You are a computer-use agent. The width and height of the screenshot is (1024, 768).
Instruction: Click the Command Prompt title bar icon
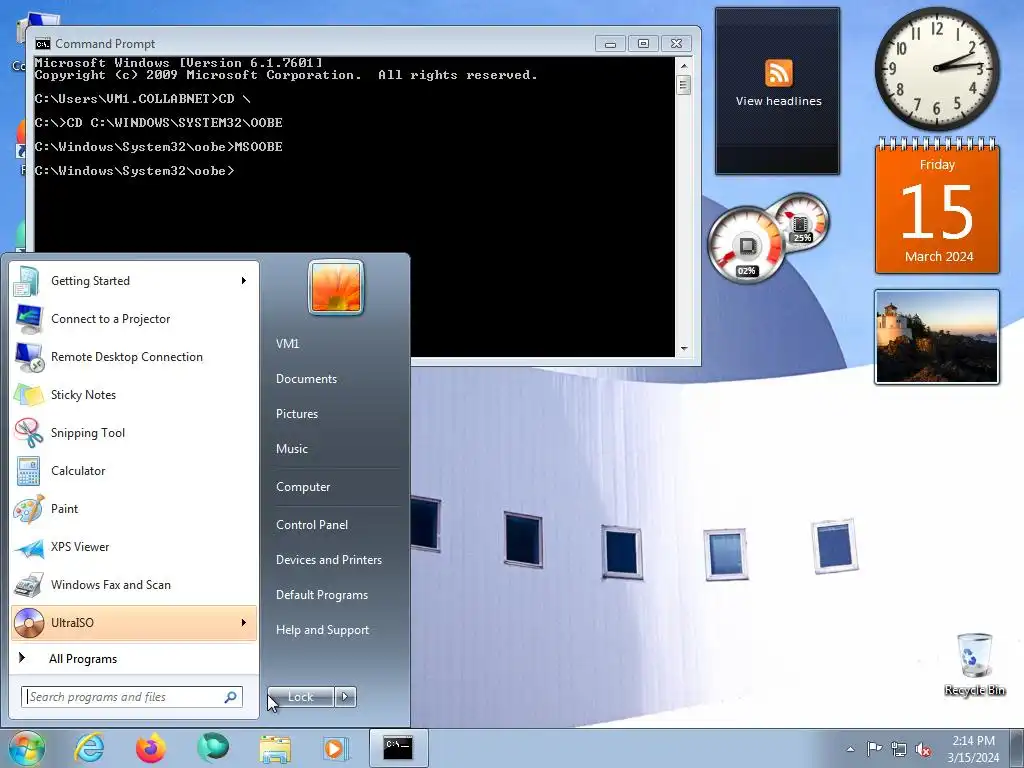click(x=42, y=44)
